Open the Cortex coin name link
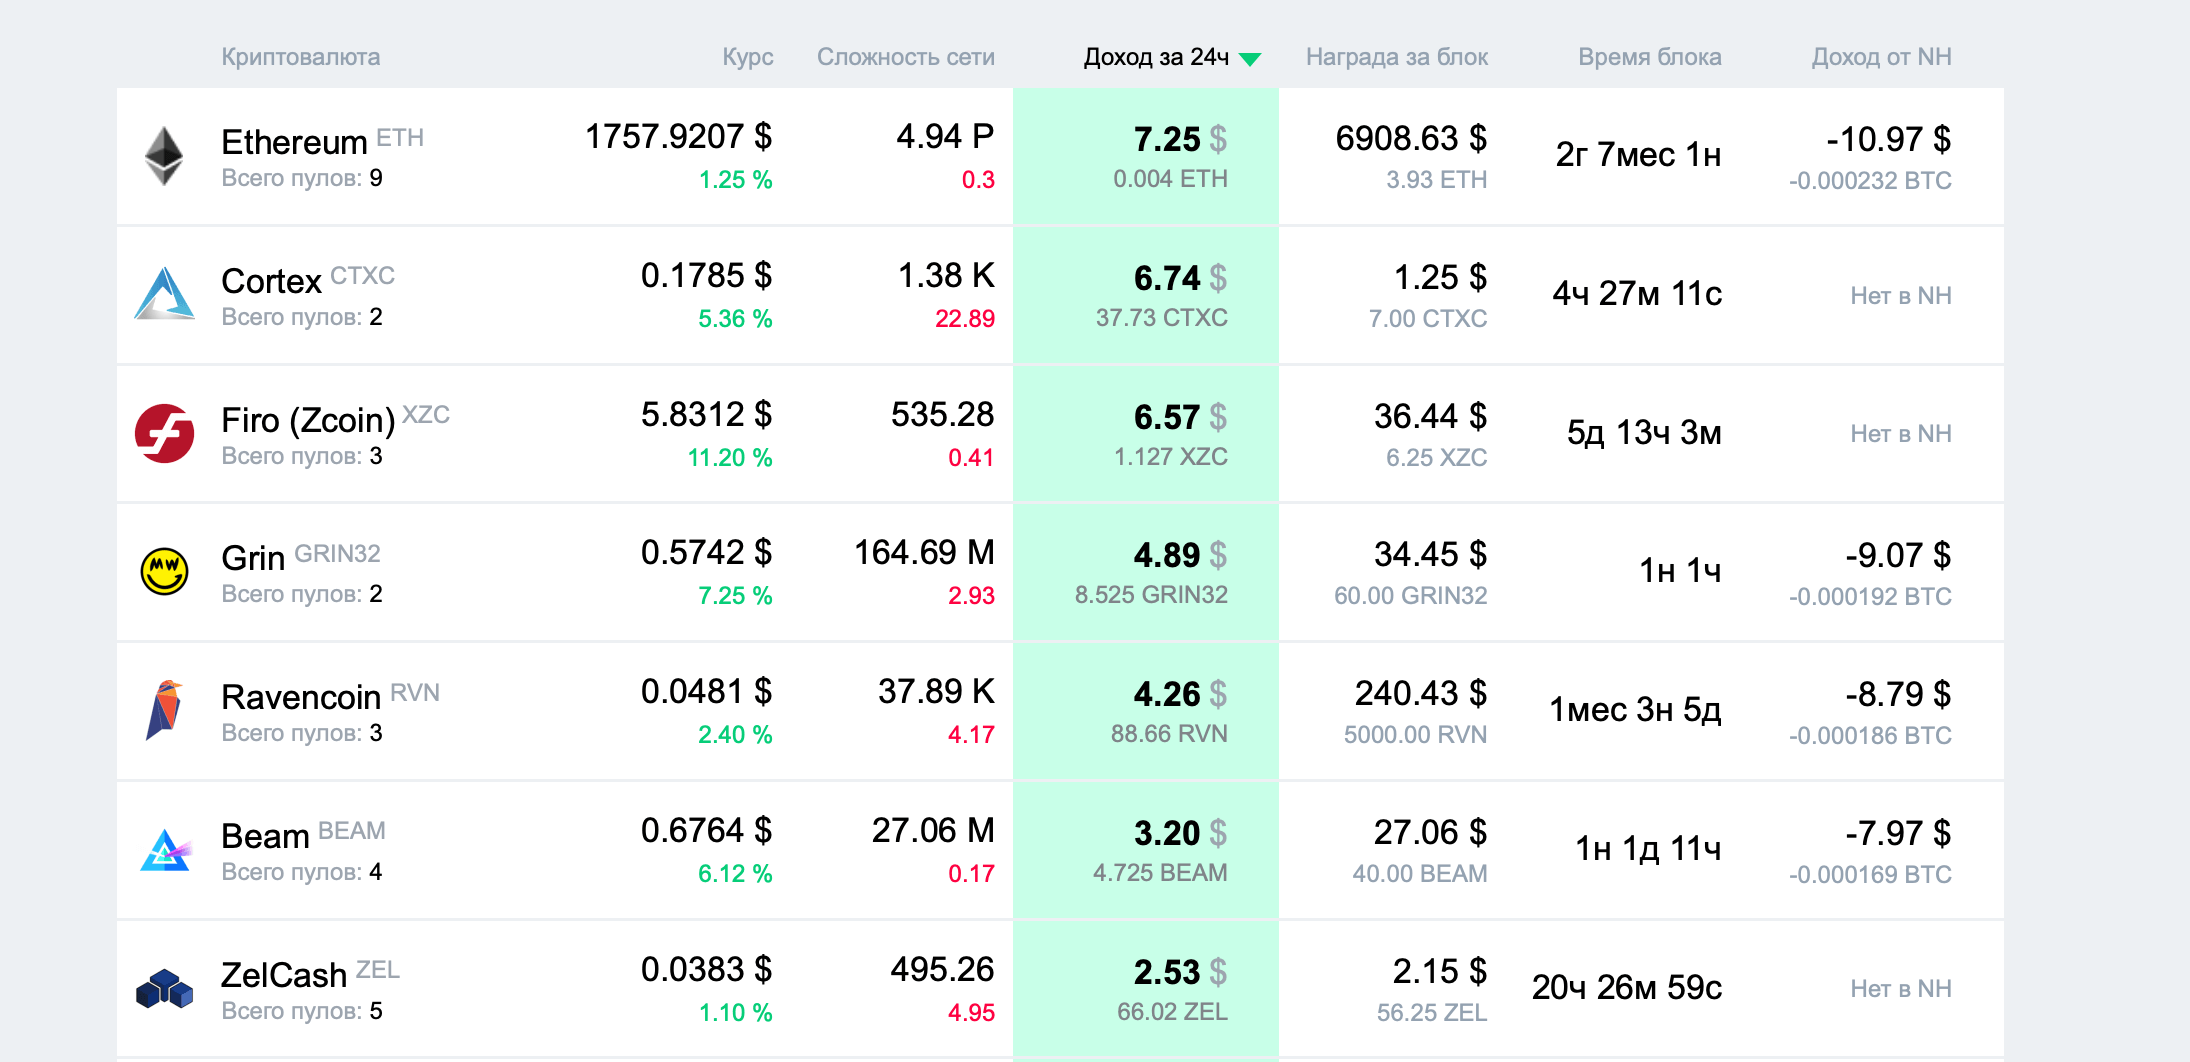The height and width of the screenshot is (1062, 2190). (271, 281)
